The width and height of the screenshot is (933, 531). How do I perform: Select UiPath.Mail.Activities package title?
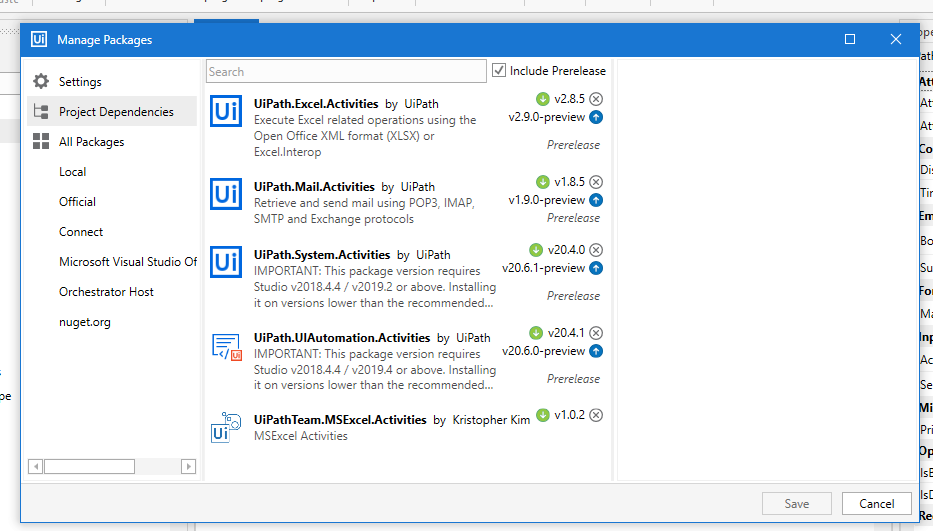pos(314,187)
